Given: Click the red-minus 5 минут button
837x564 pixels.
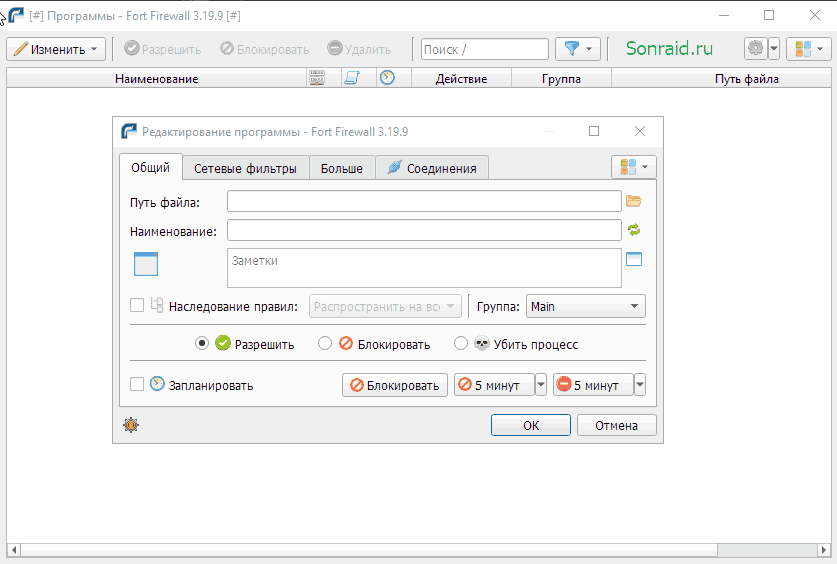Looking at the screenshot, I should pos(593,385).
